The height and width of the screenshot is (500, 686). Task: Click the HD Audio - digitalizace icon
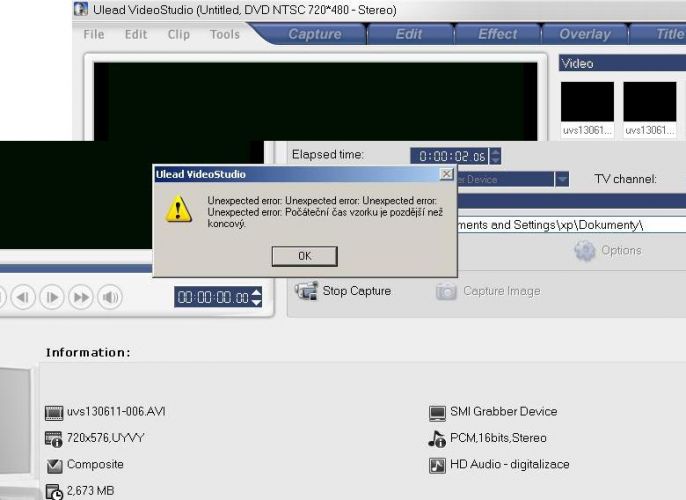pyautogui.click(x=438, y=465)
